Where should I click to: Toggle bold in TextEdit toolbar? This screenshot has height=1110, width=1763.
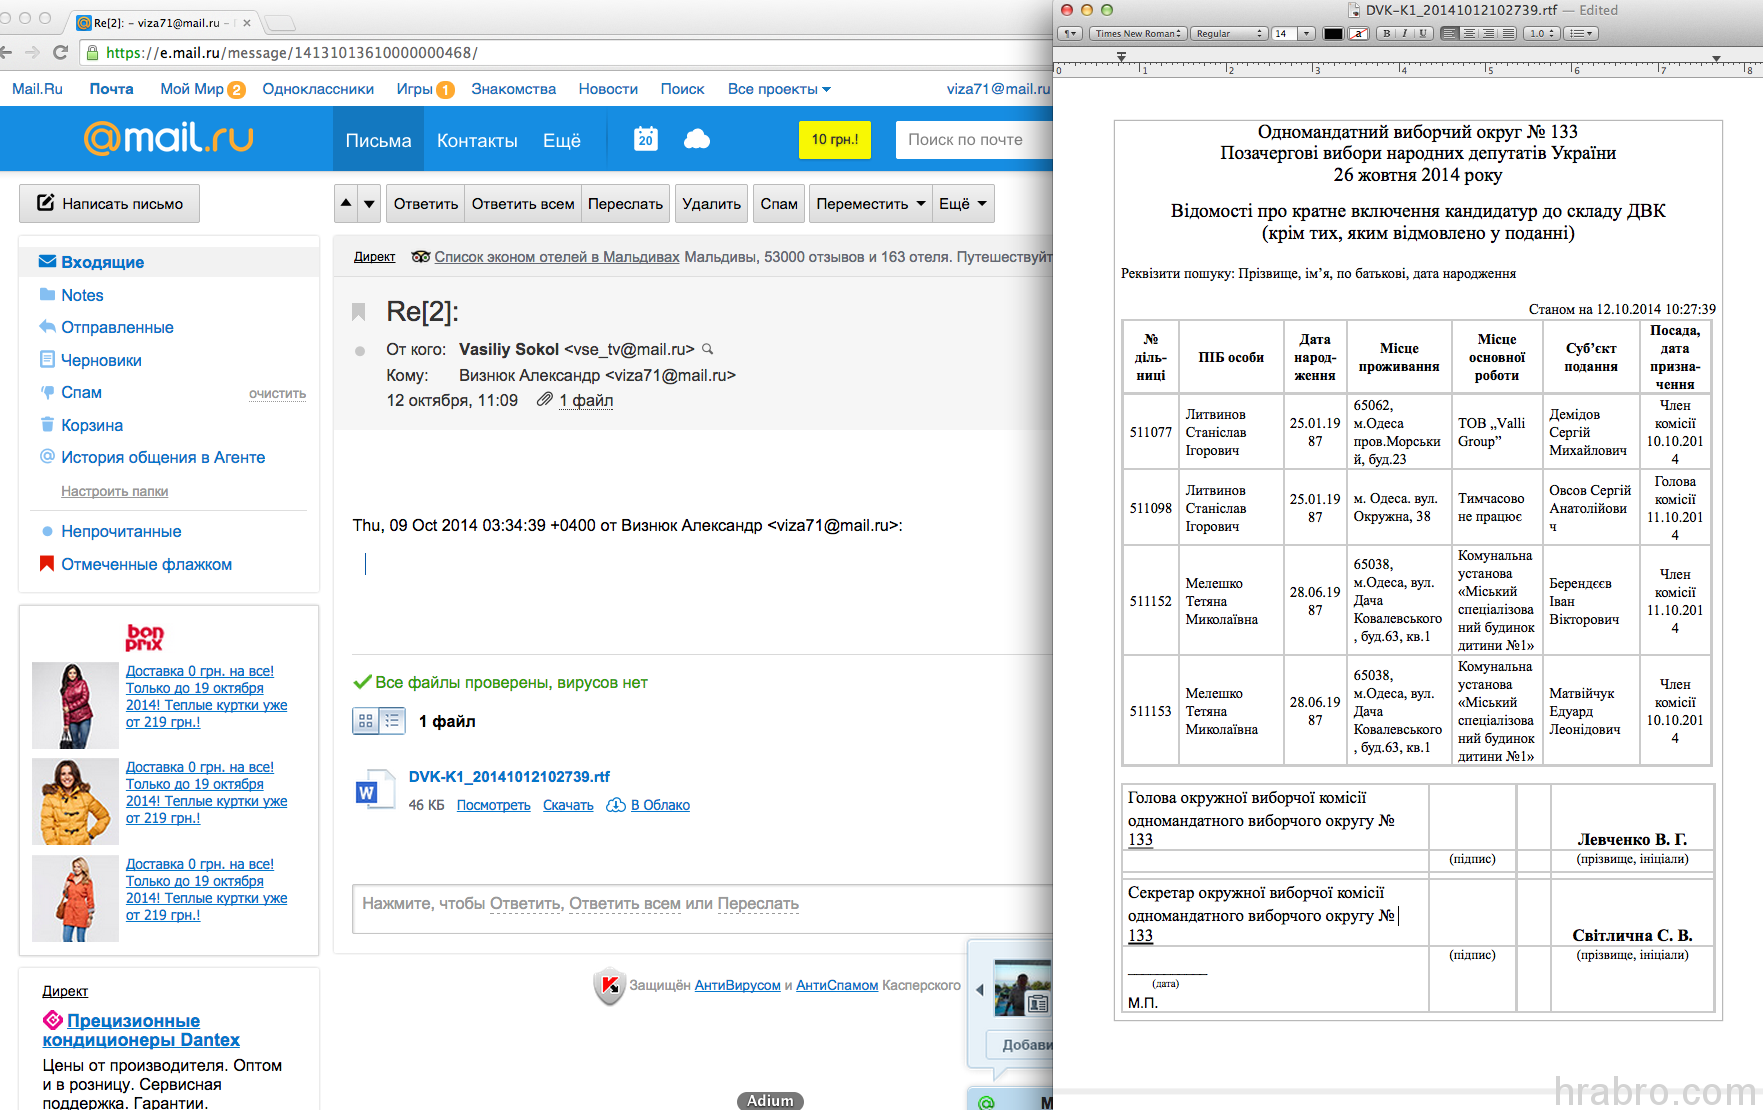1386,34
